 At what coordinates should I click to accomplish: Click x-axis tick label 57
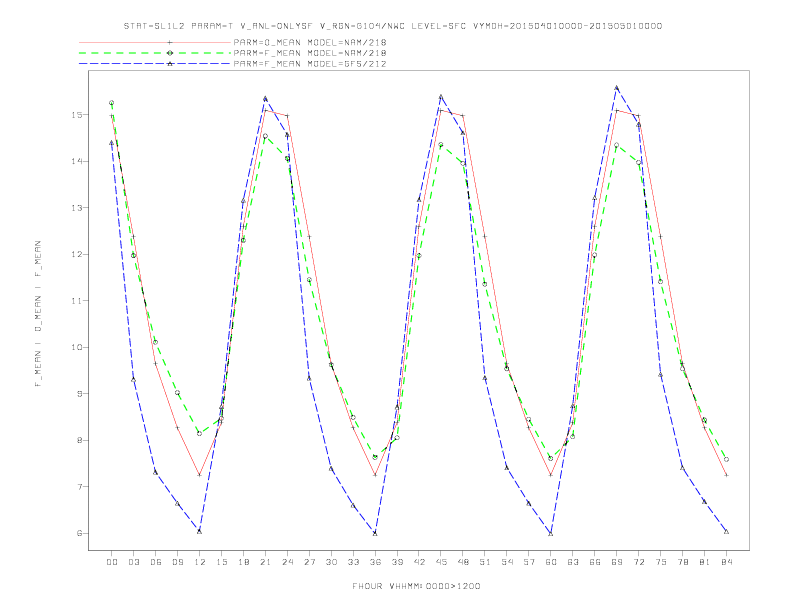click(529, 562)
